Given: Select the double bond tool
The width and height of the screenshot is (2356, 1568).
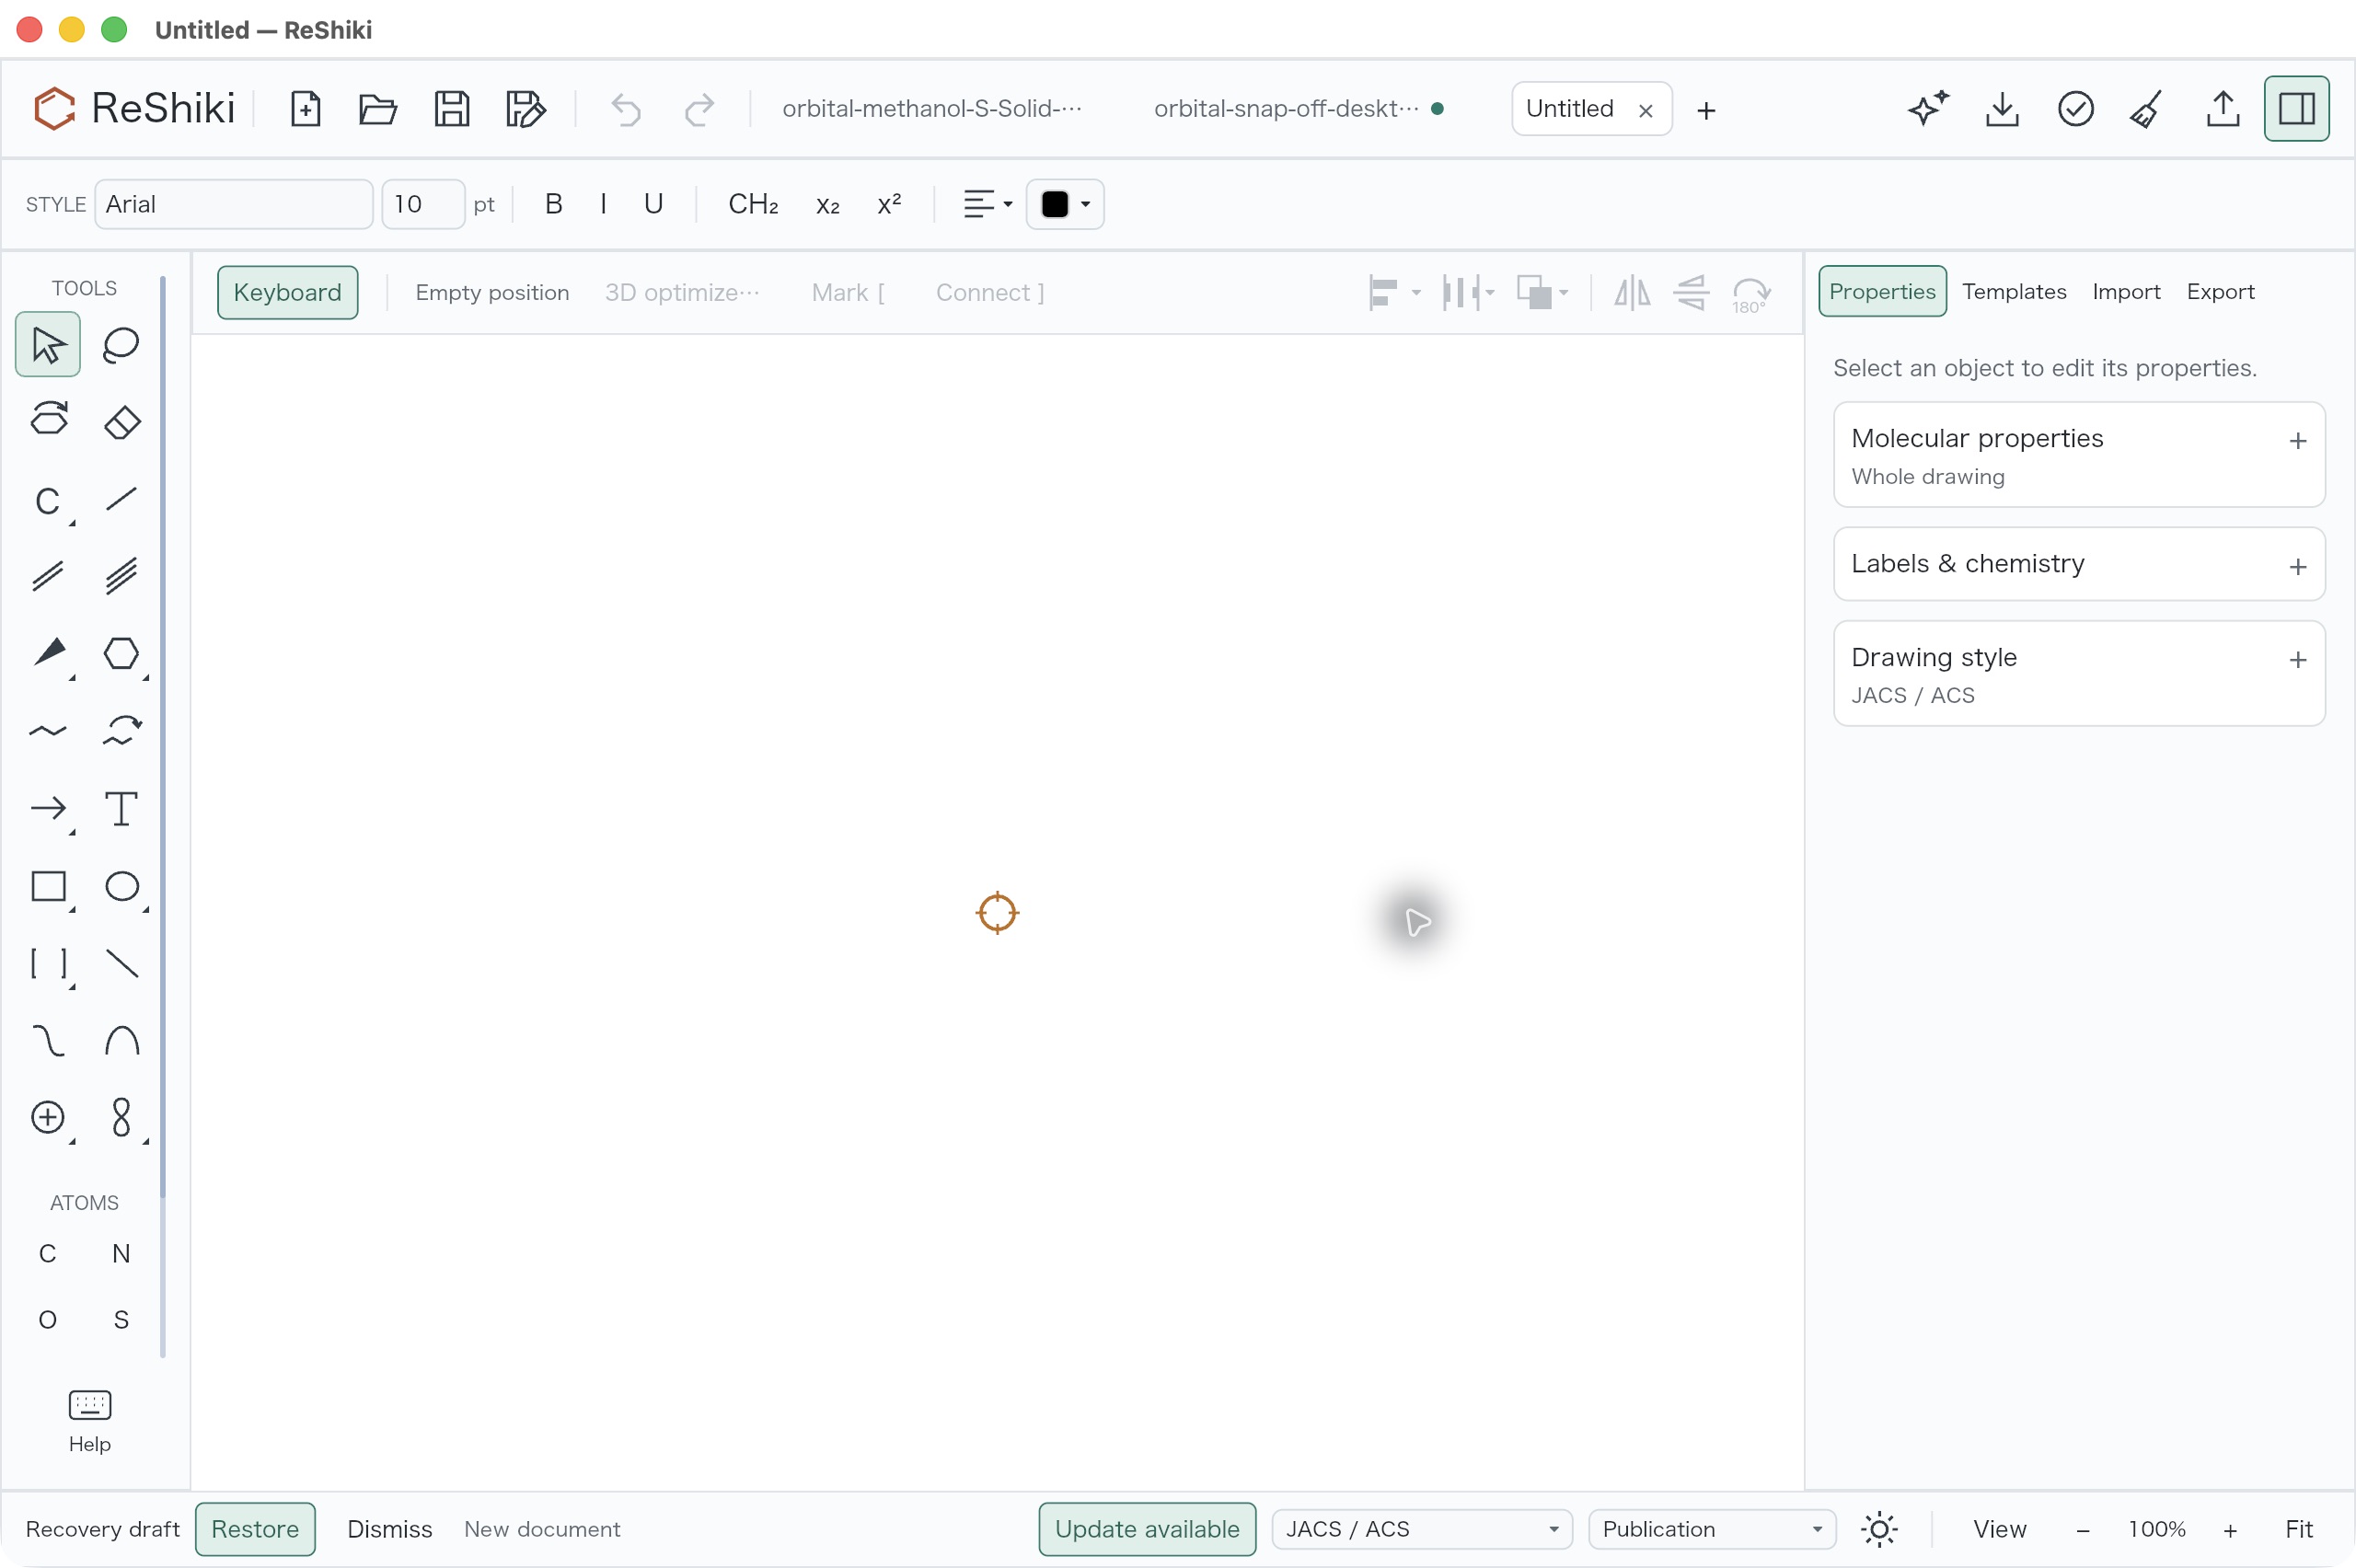Looking at the screenshot, I should point(47,576).
